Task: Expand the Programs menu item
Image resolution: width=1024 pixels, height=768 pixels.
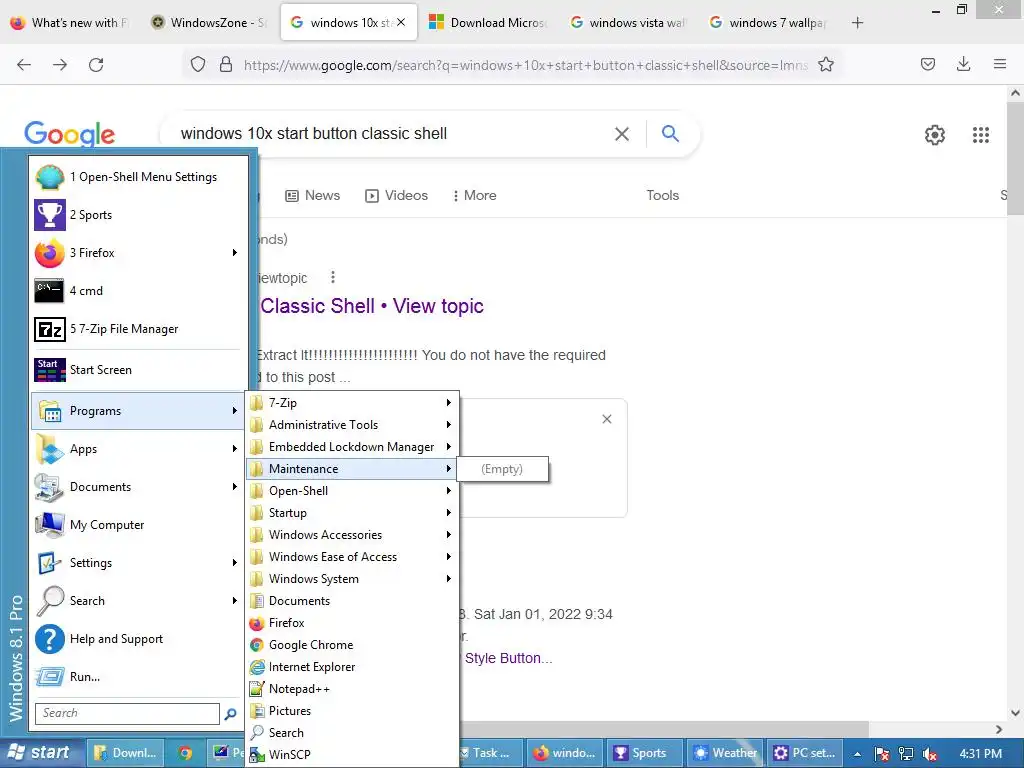Action: point(137,411)
